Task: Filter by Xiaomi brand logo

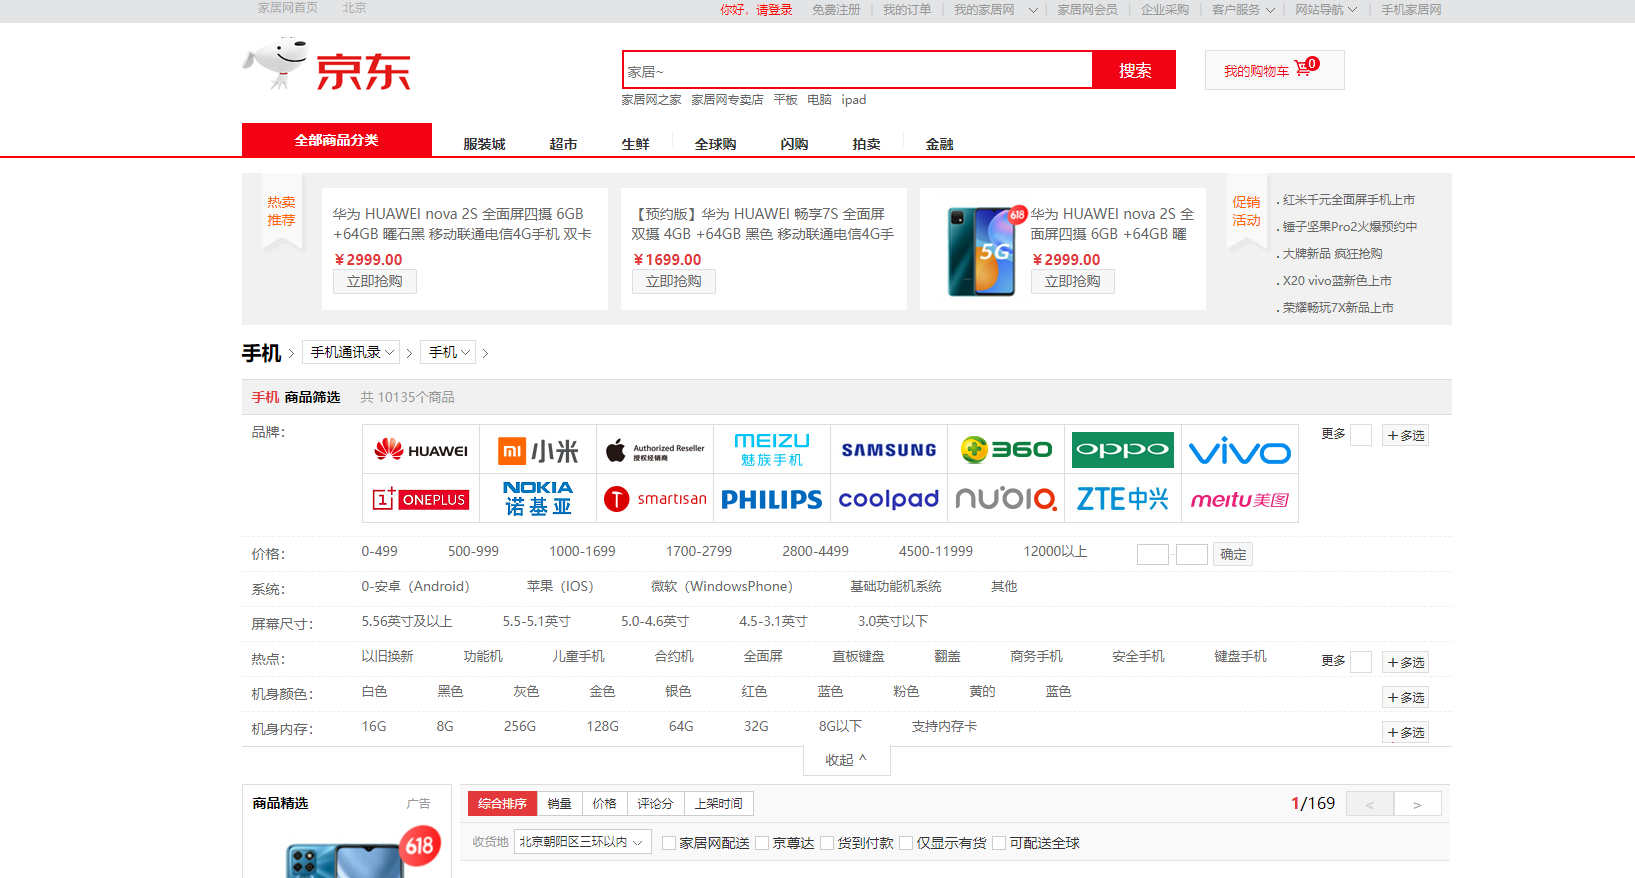Action: pos(538,450)
